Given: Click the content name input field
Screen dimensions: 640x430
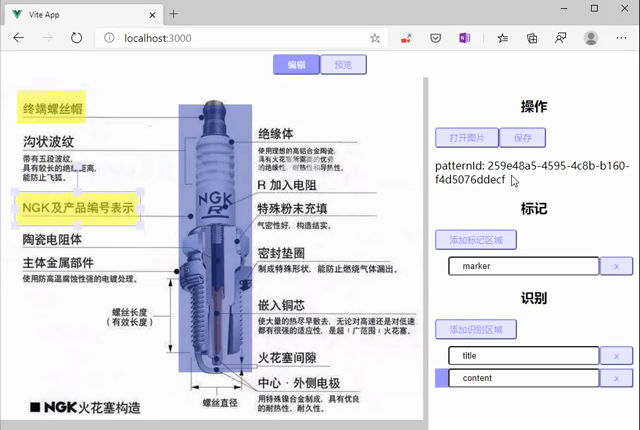Looking at the screenshot, I should click(x=524, y=378).
